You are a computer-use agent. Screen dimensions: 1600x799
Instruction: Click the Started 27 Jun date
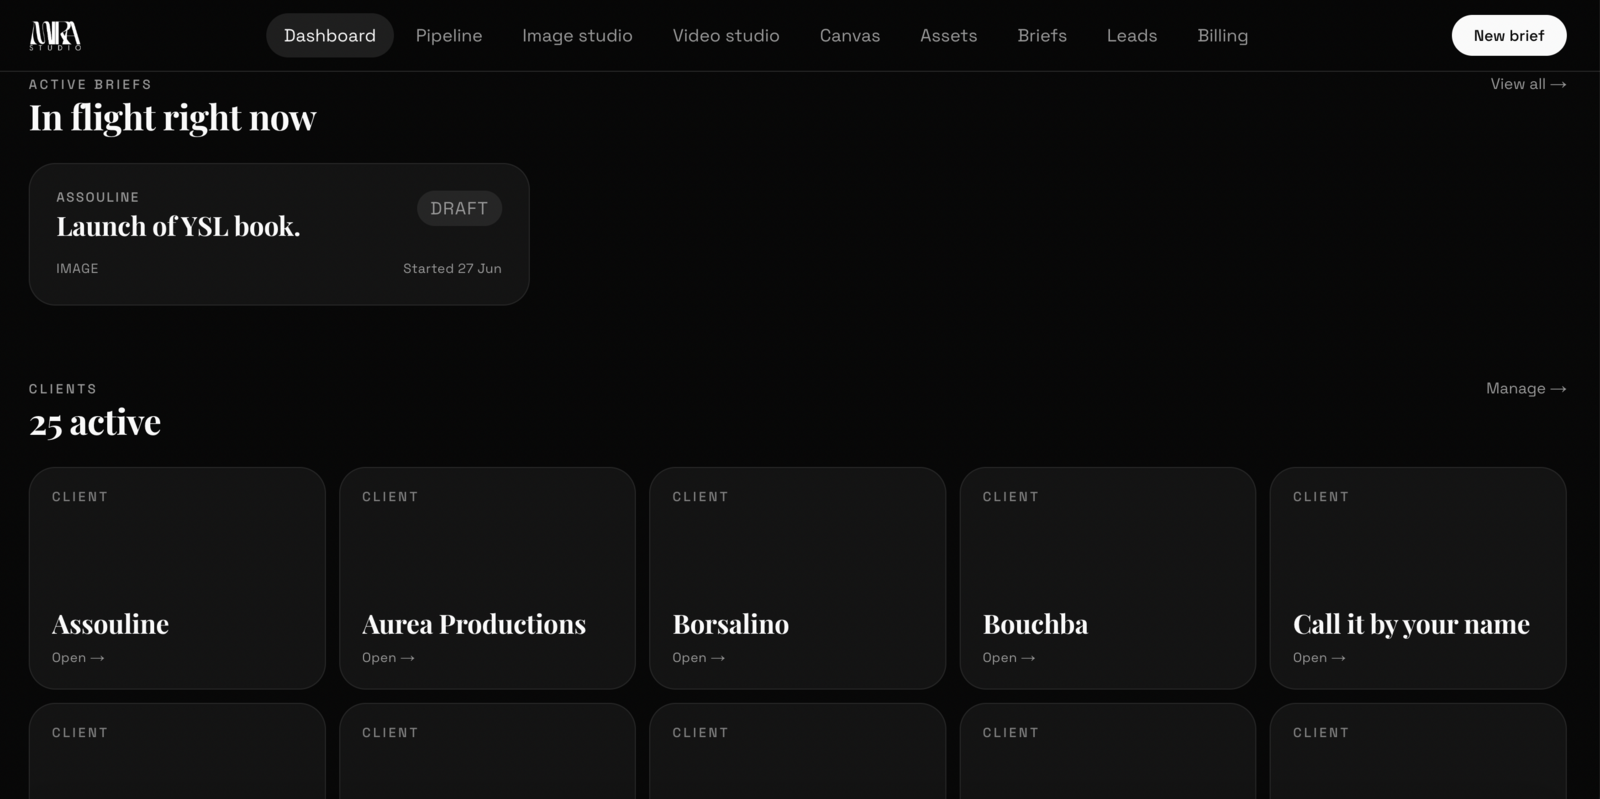(452, 268)
